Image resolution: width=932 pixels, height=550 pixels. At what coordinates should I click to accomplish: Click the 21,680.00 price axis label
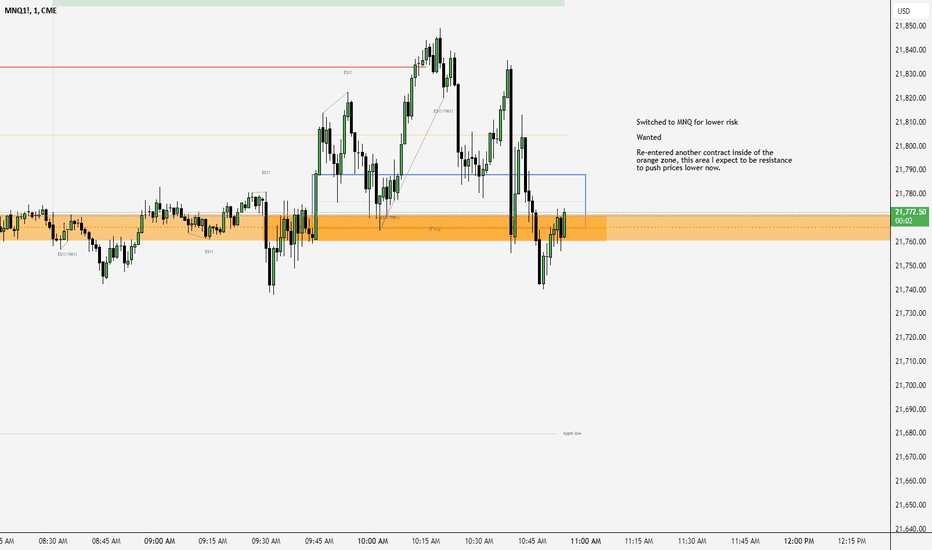(911, 433)
